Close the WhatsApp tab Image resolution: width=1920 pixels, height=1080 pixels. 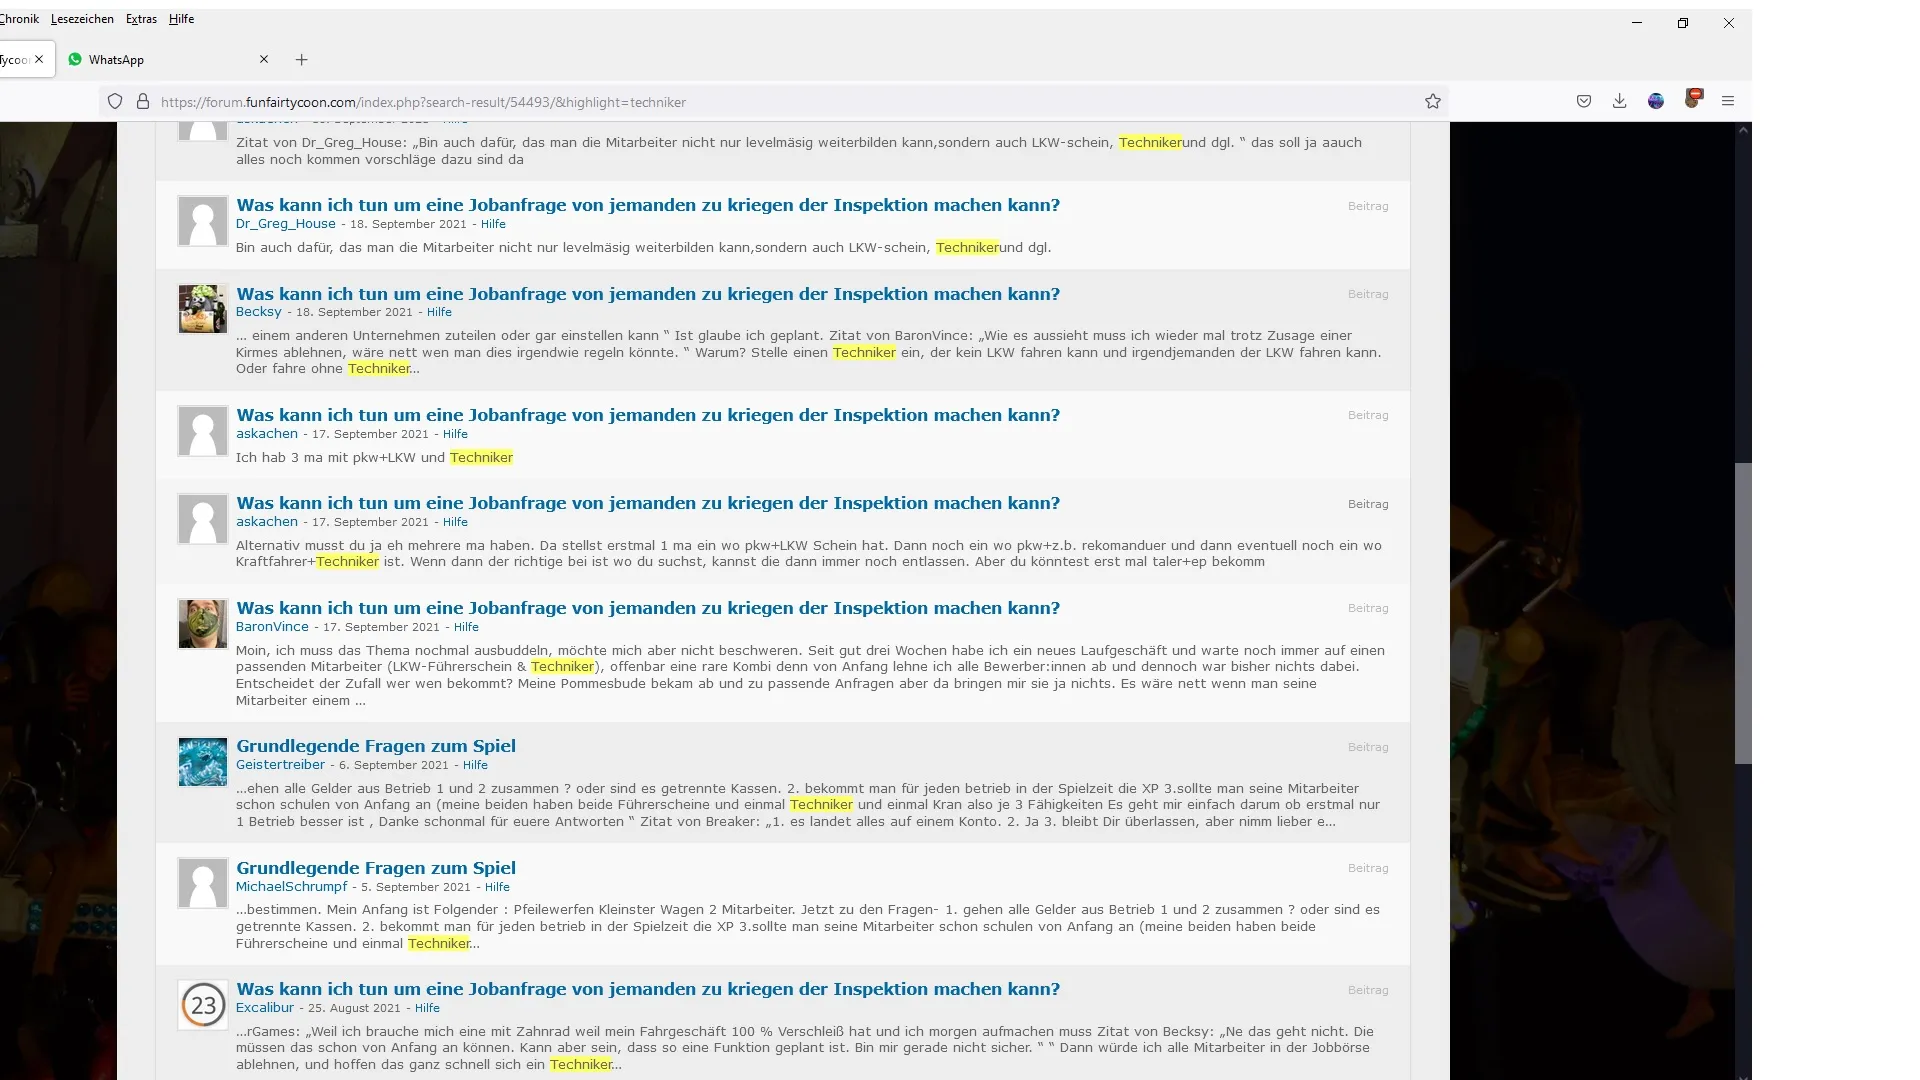(264, 59)
